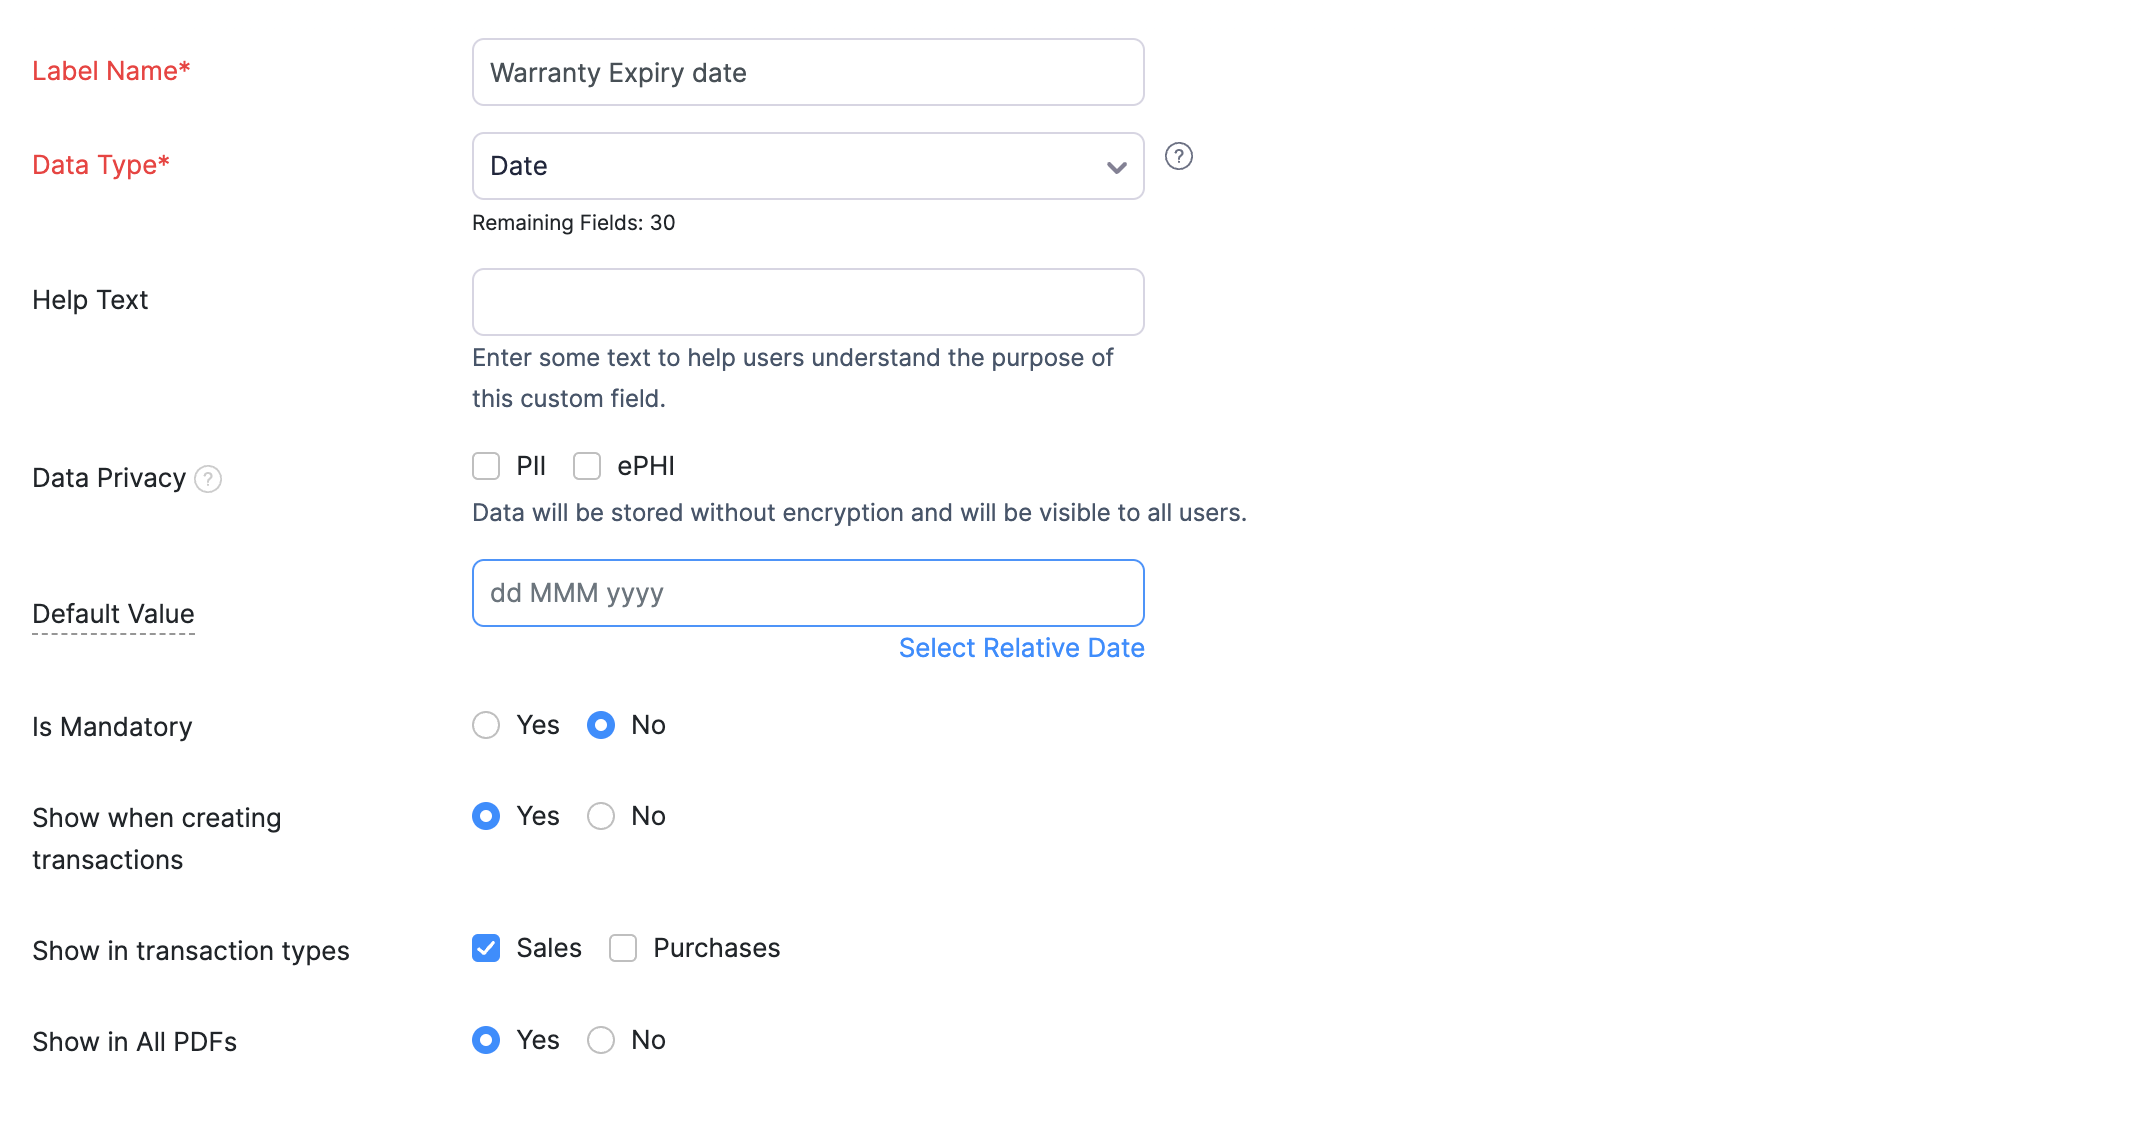Uncheck the Sales transaction type
2154x1144 pixels.
(x=486, y=948)
